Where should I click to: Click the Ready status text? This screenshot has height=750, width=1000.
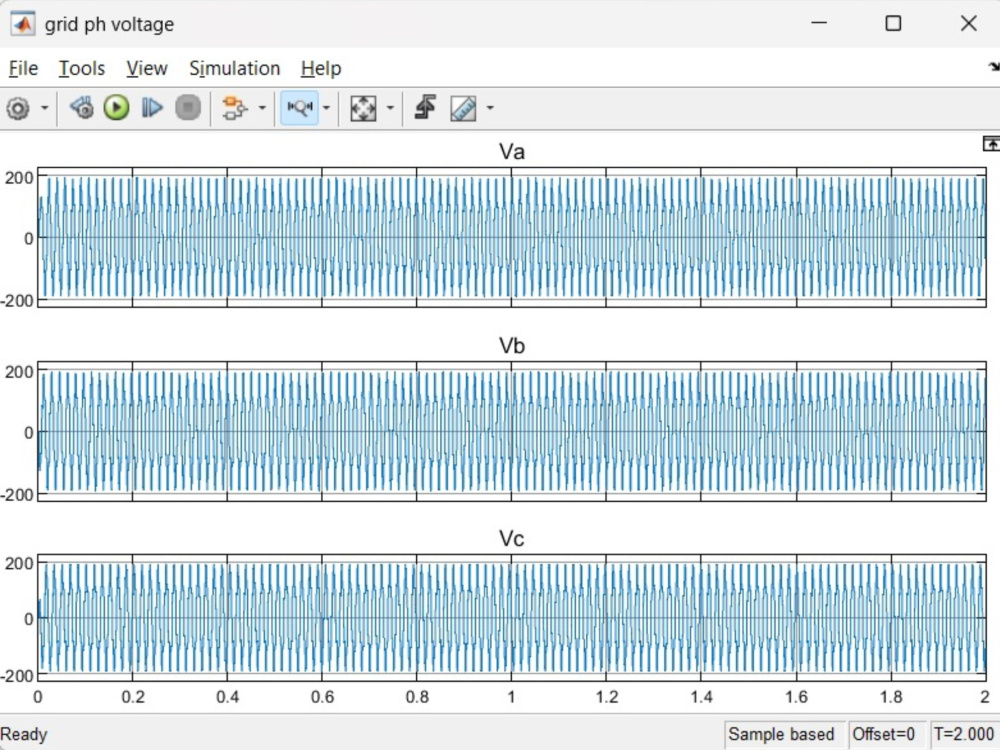point(24,734)
